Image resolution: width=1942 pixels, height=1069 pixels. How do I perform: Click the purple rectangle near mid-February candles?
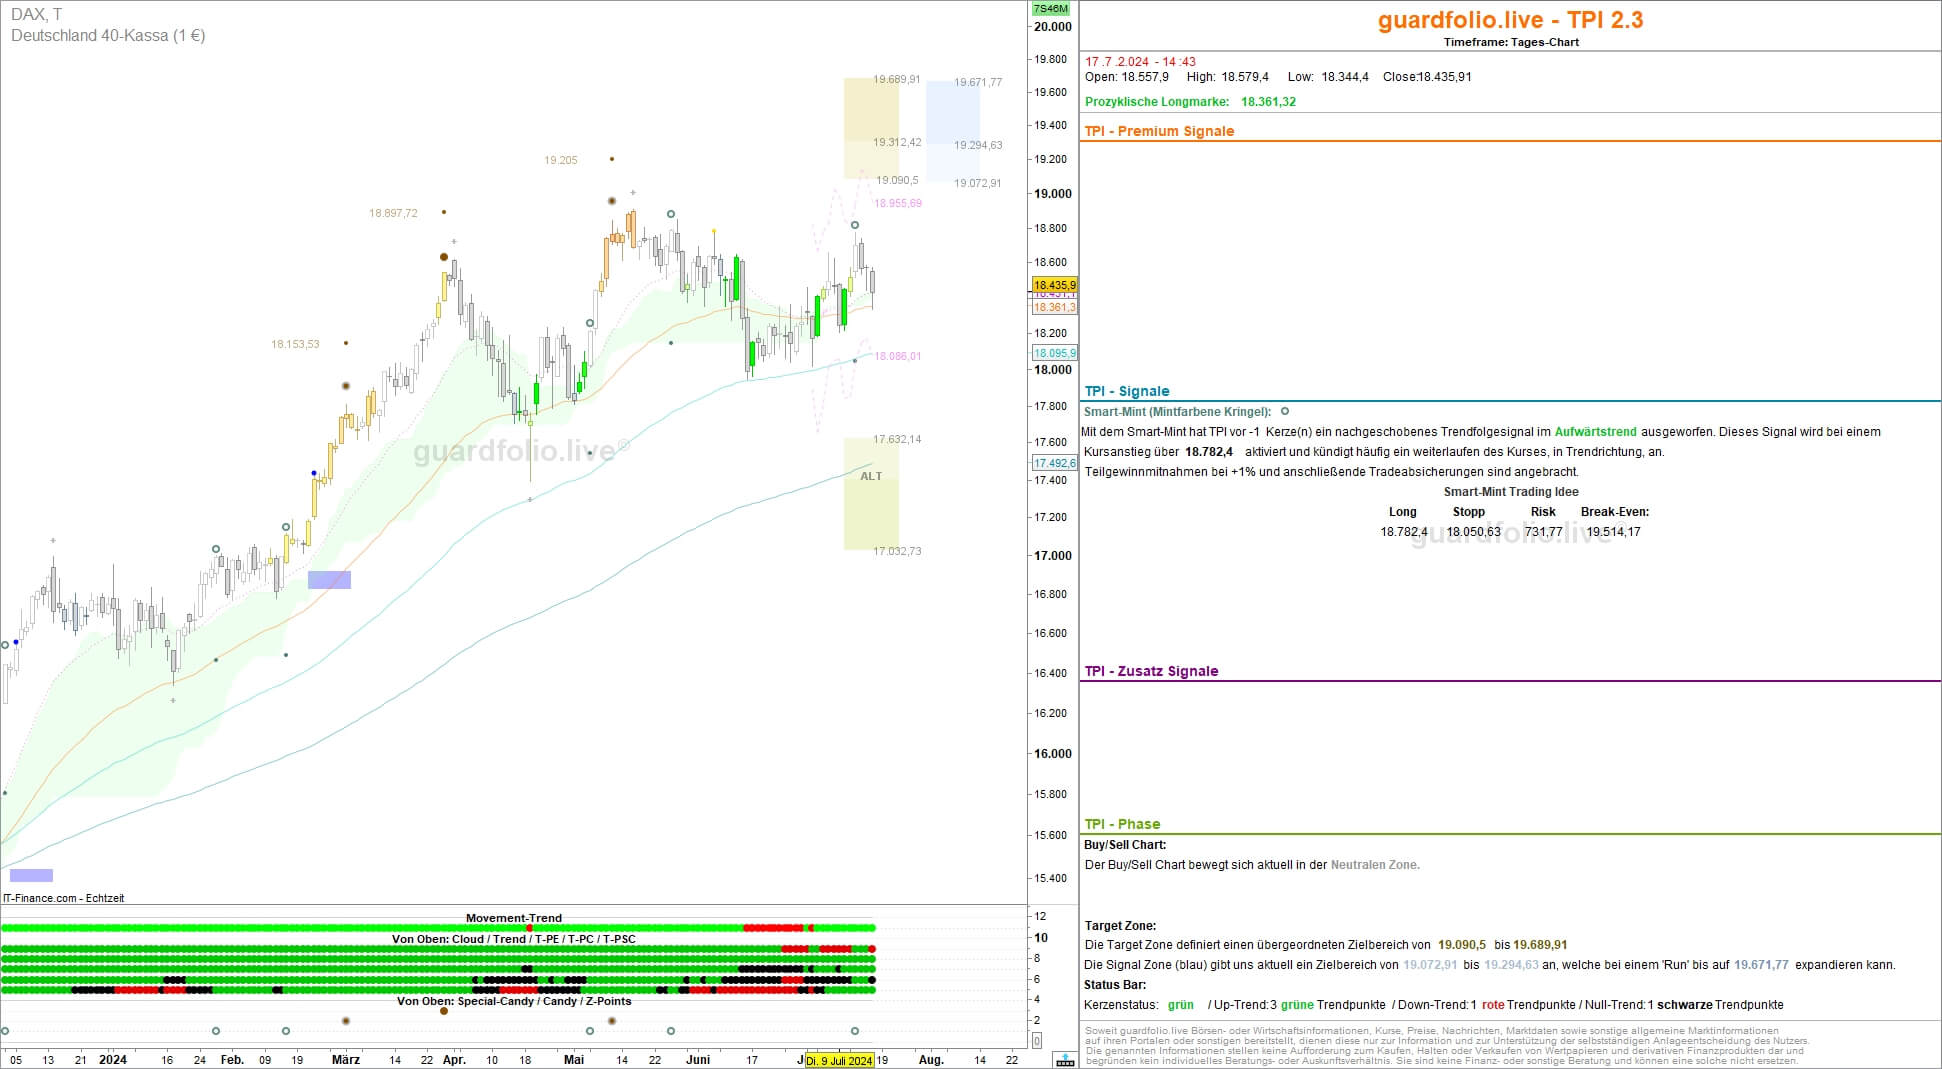pyautogui.click(x=329, y=579)
